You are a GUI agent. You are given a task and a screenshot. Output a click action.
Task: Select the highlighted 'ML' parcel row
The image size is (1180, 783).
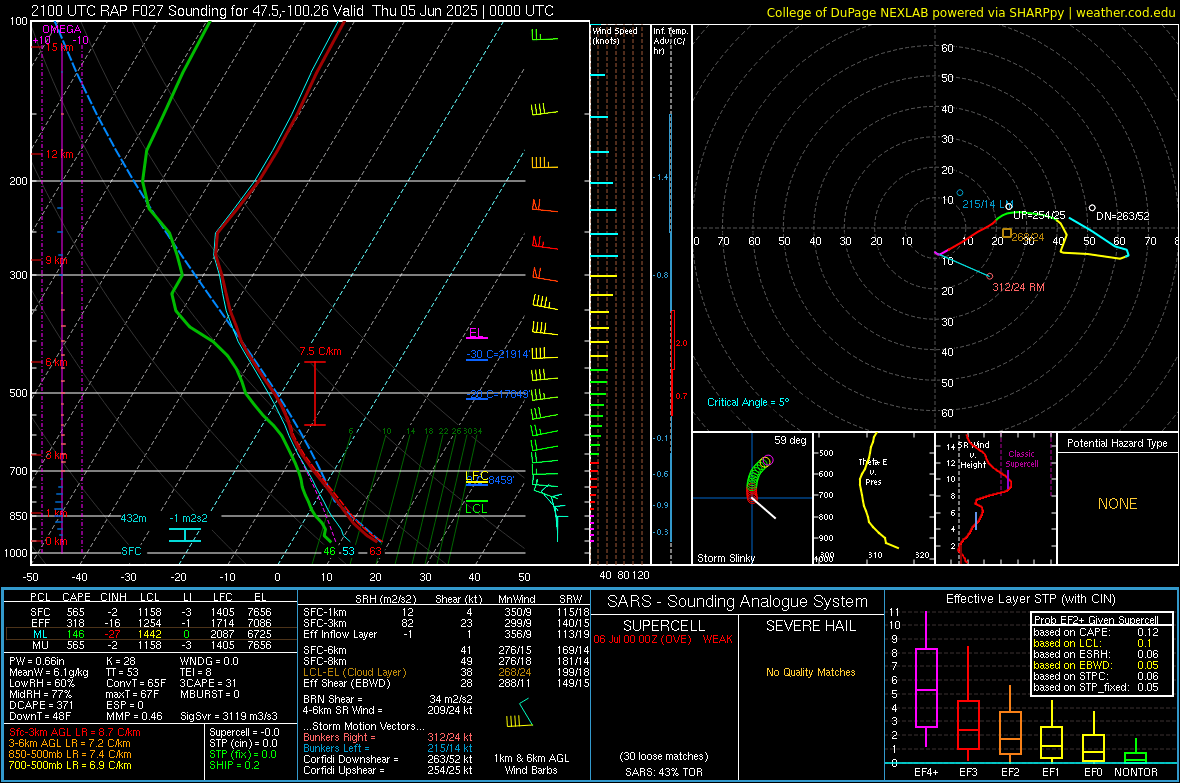pos(151,634)
